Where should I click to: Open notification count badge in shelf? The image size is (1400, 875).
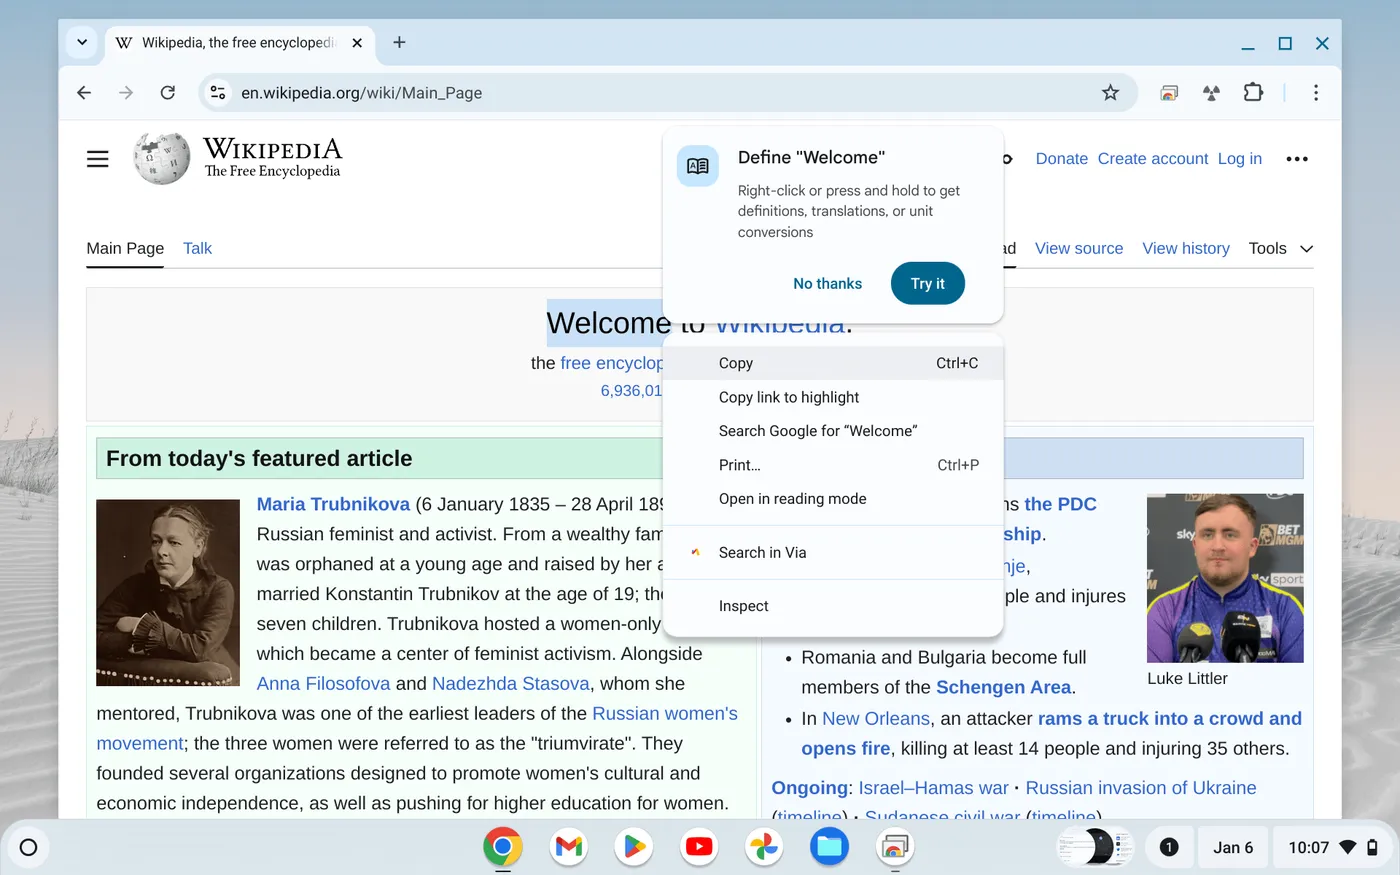coord(1168,848)
